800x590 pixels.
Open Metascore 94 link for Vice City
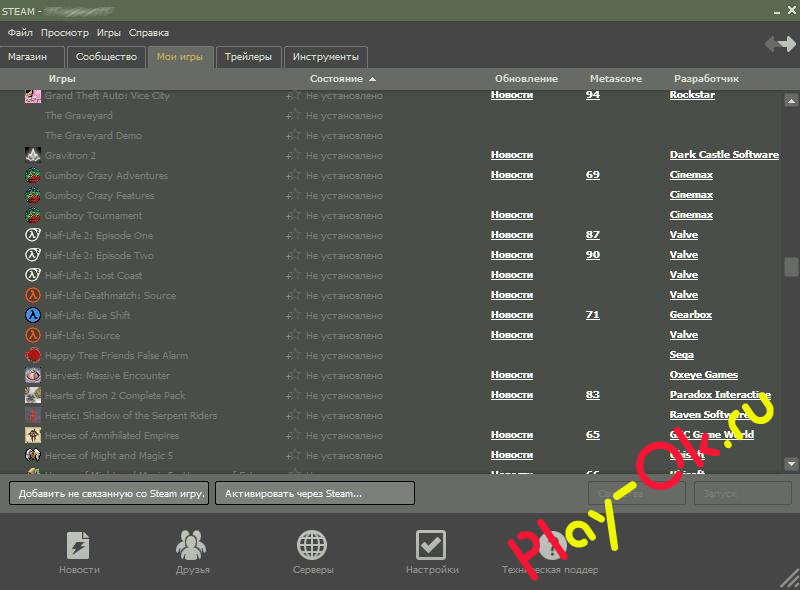(593, 95)
